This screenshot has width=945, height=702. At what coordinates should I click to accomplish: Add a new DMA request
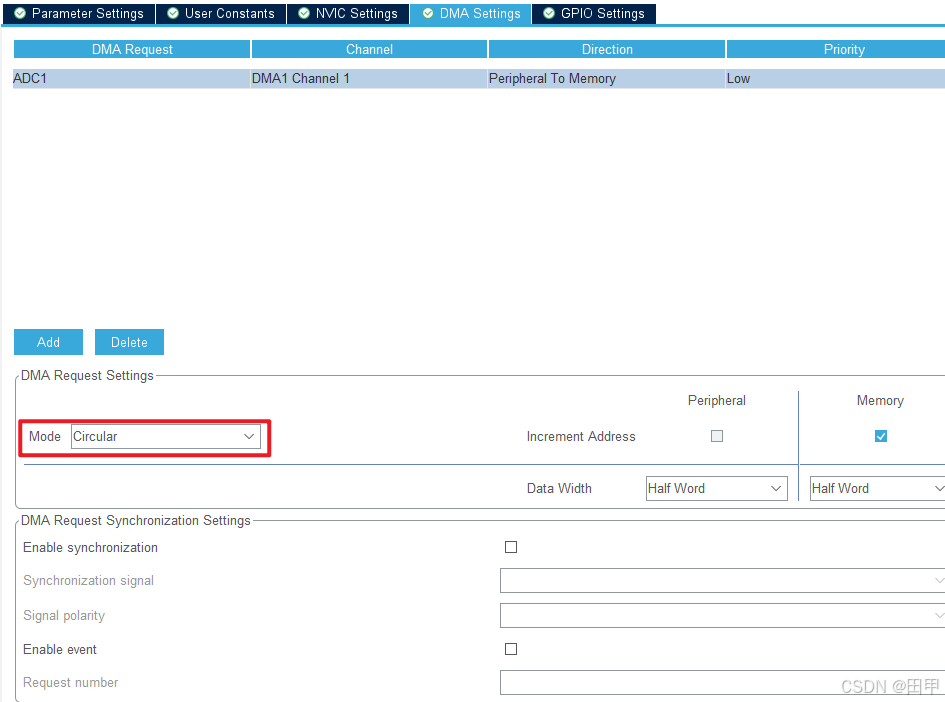[x=48, y=342]
